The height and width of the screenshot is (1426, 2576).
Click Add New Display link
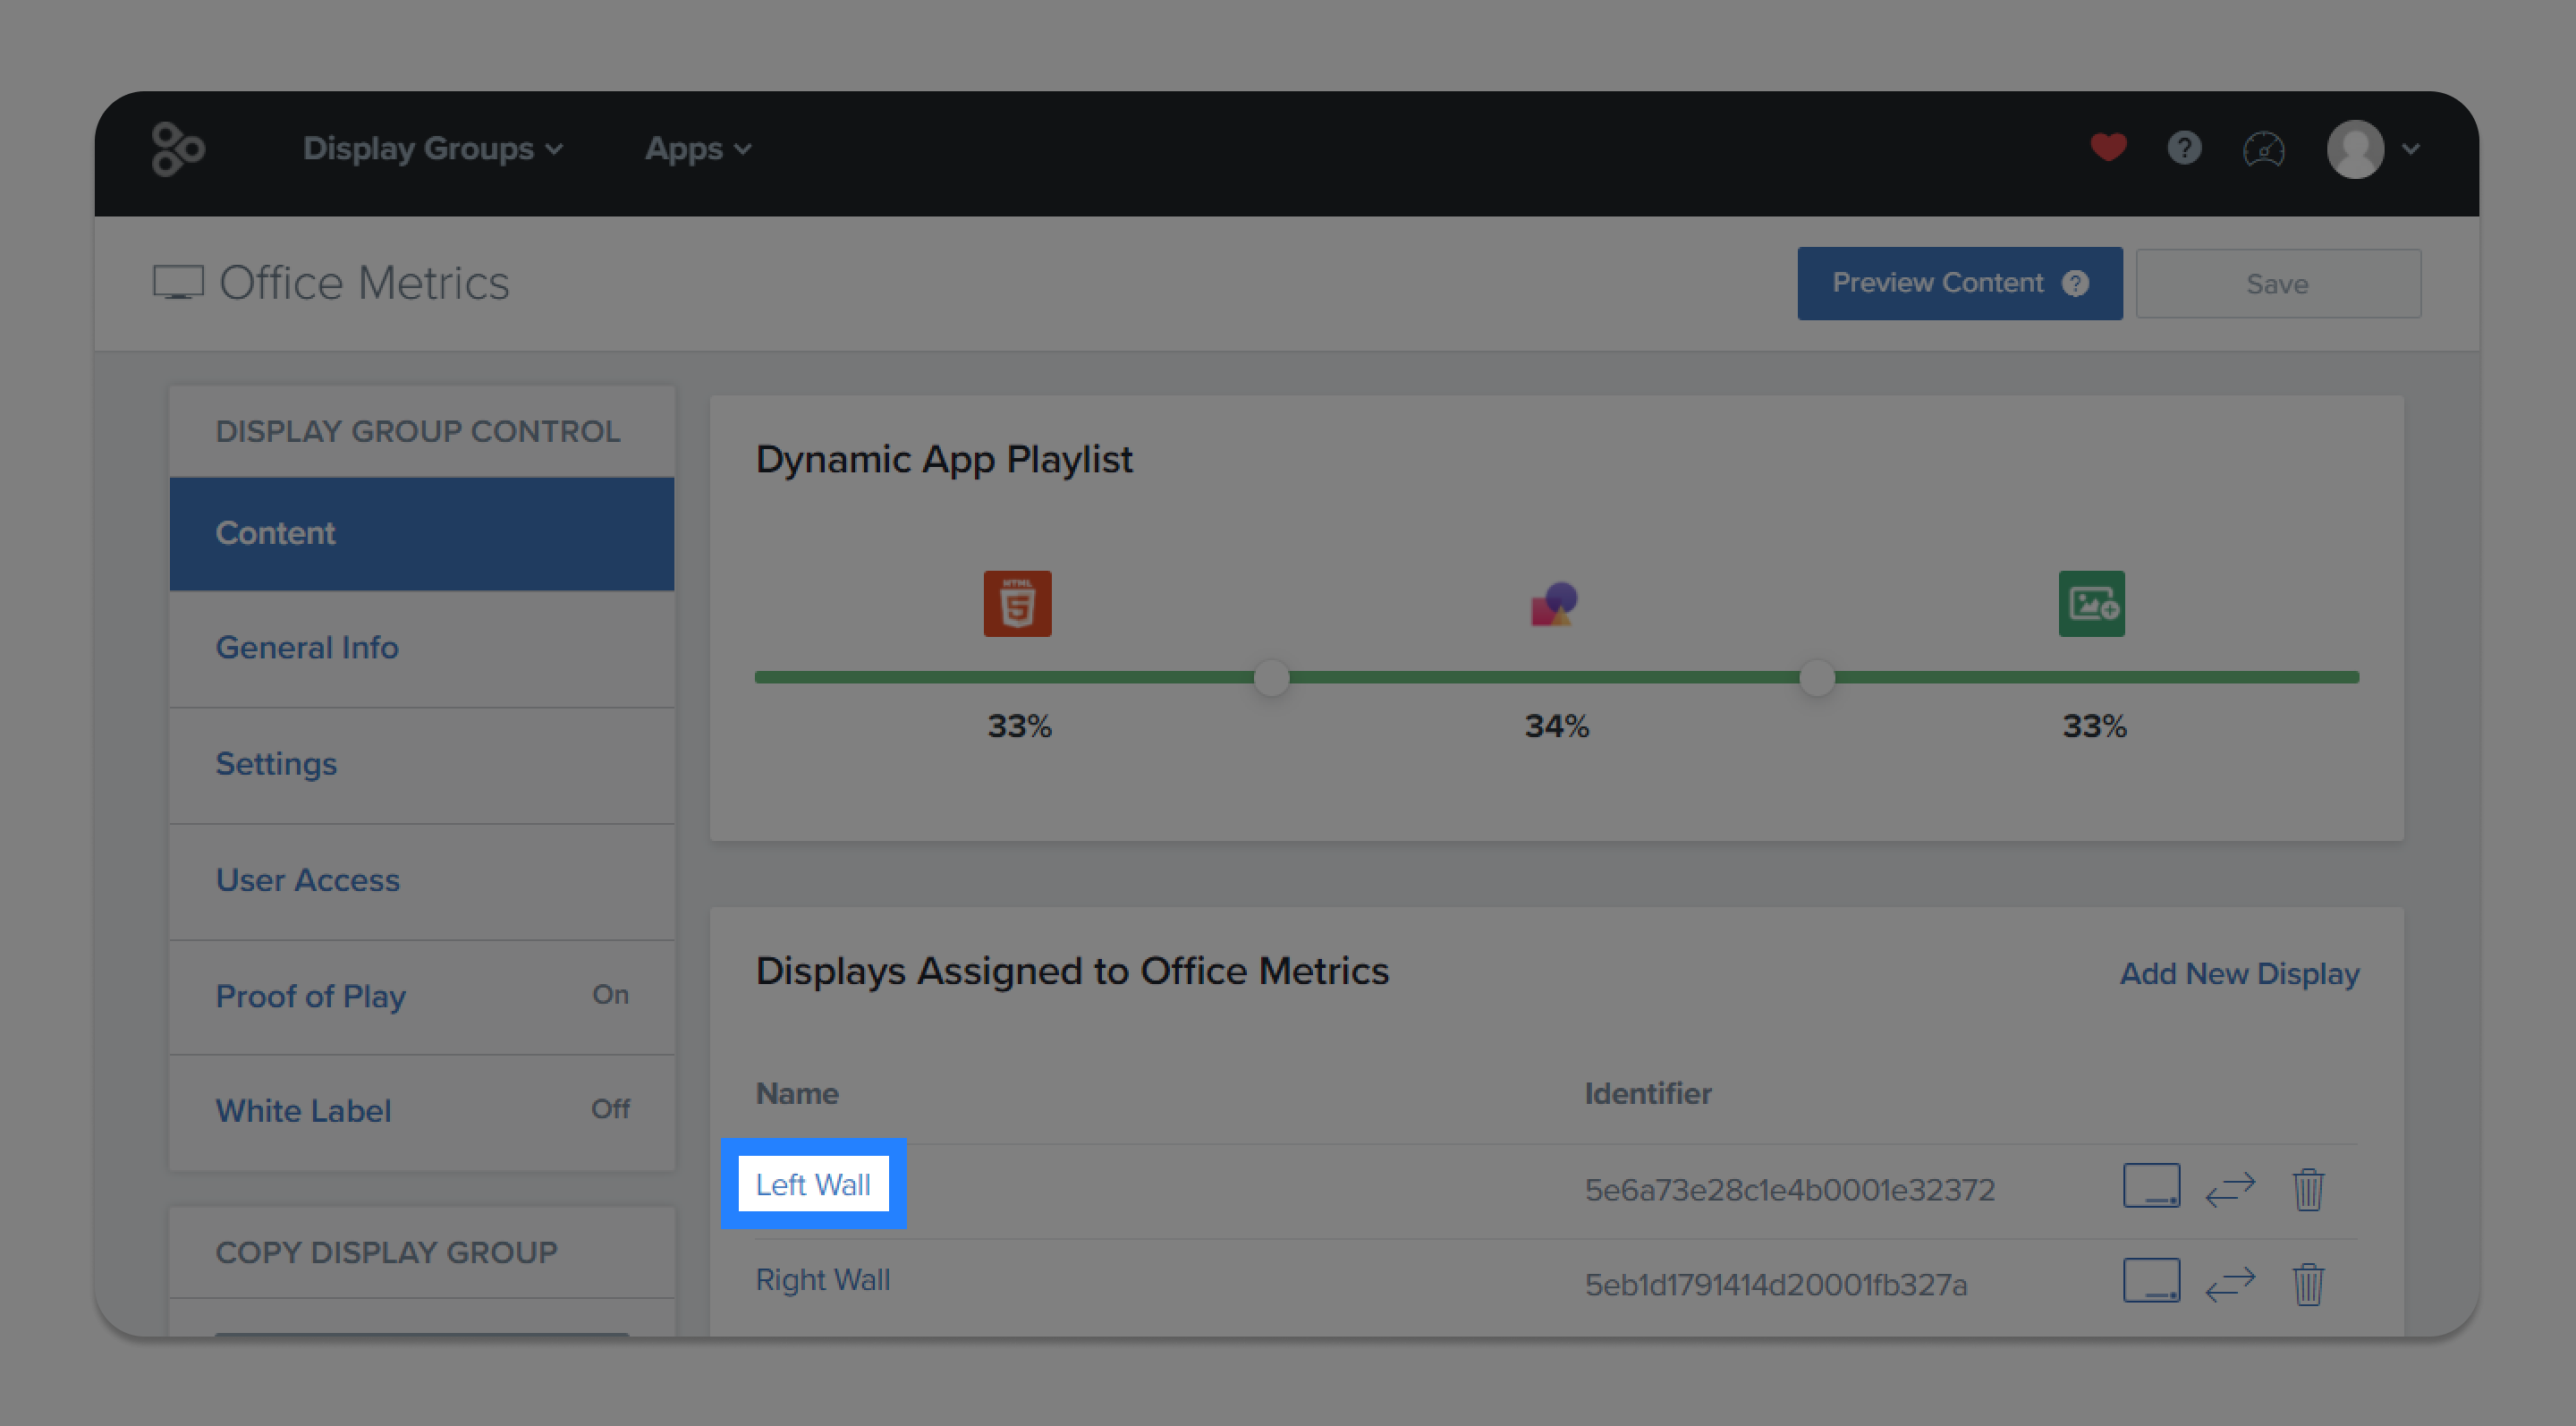click(2239, 973)
